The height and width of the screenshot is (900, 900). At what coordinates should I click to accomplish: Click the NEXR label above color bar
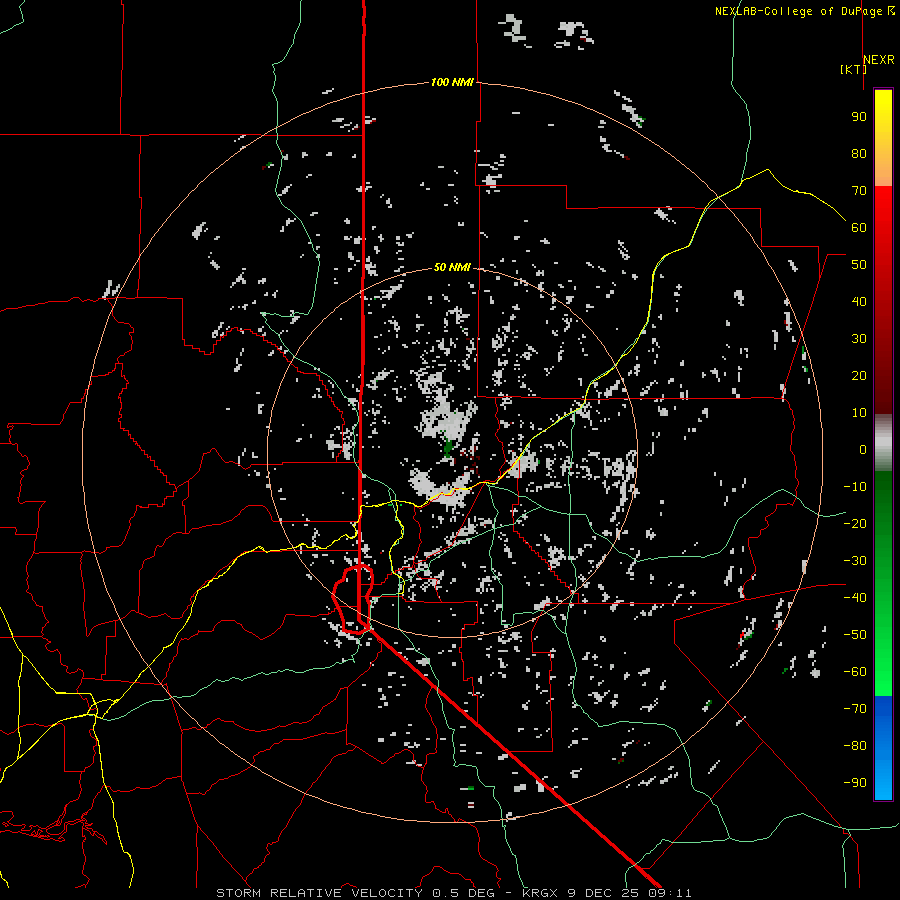tap(879, 60)
